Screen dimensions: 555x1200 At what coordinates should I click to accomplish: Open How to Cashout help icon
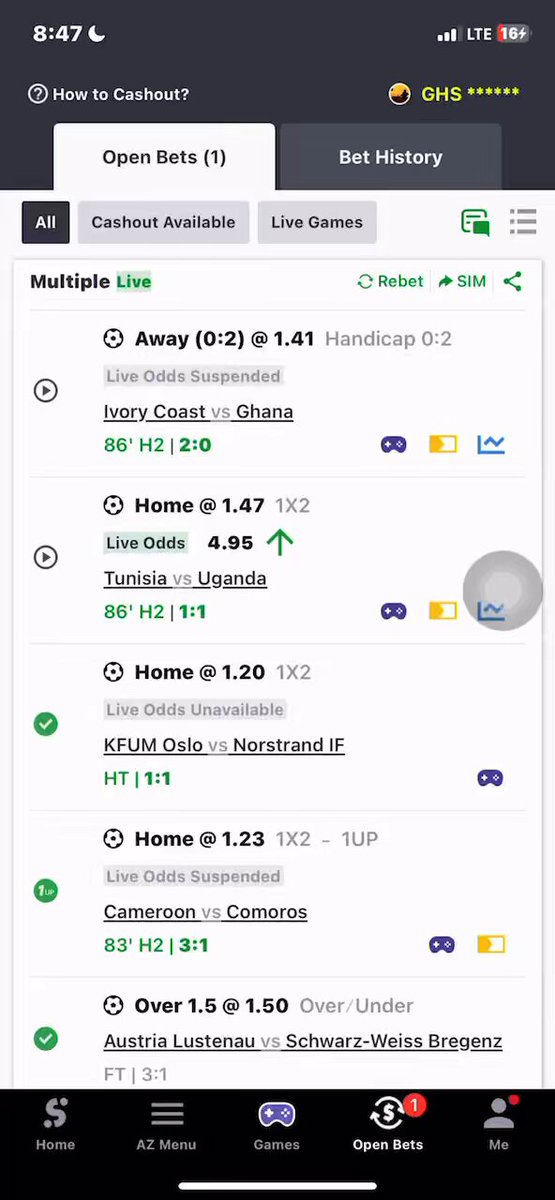38,94
